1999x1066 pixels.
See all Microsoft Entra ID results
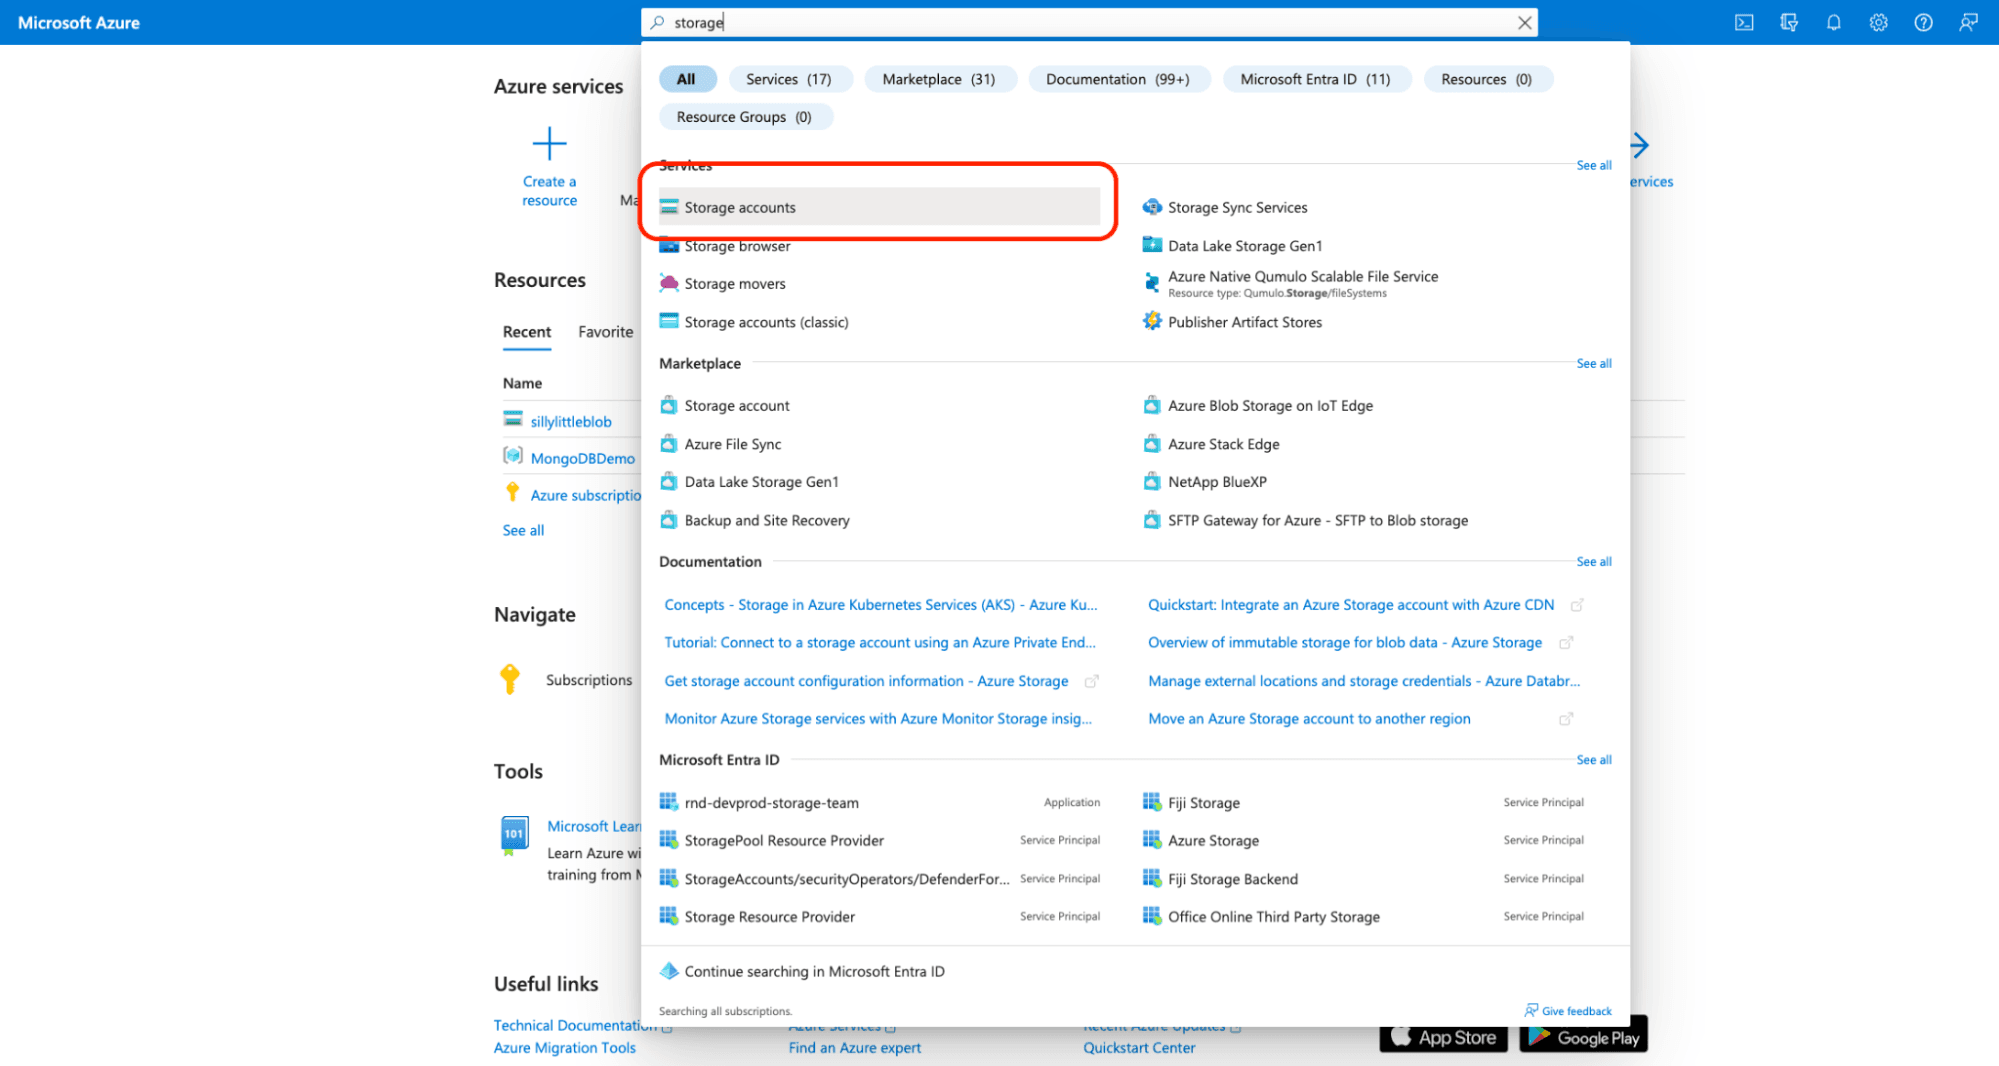pyautogui.click(x=1592, y=759)
